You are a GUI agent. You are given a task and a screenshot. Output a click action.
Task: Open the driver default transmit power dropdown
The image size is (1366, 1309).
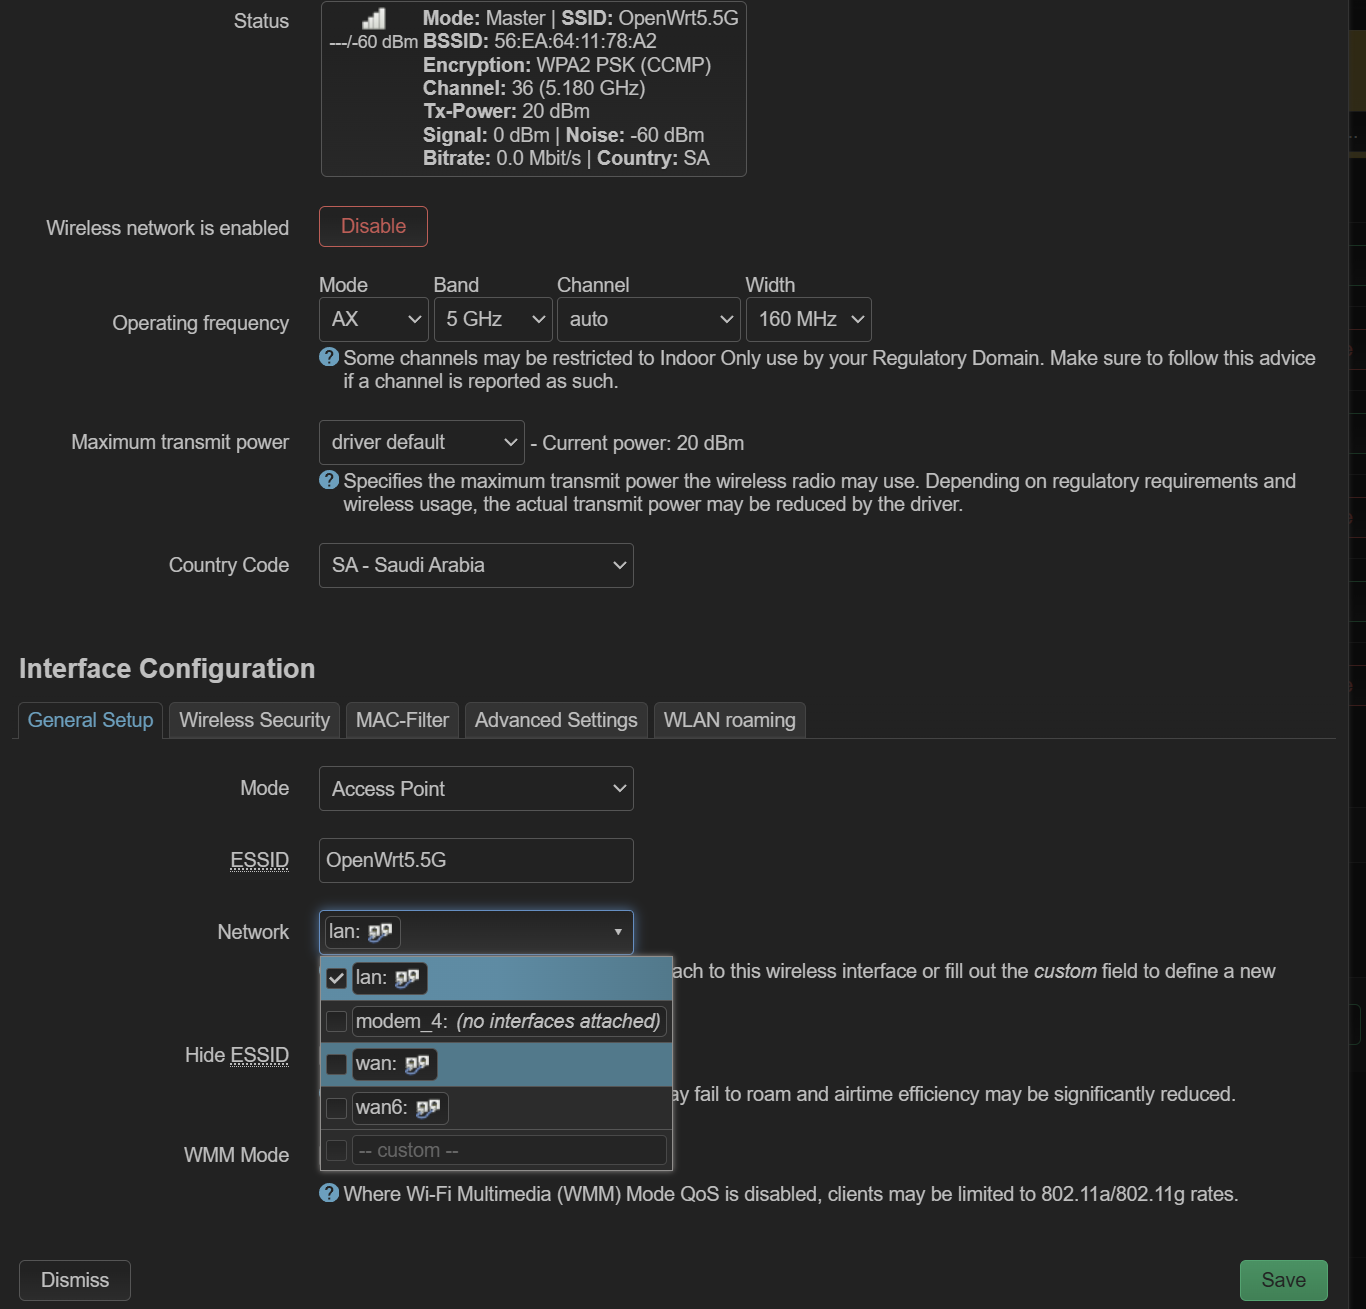[x=422, y=442]
